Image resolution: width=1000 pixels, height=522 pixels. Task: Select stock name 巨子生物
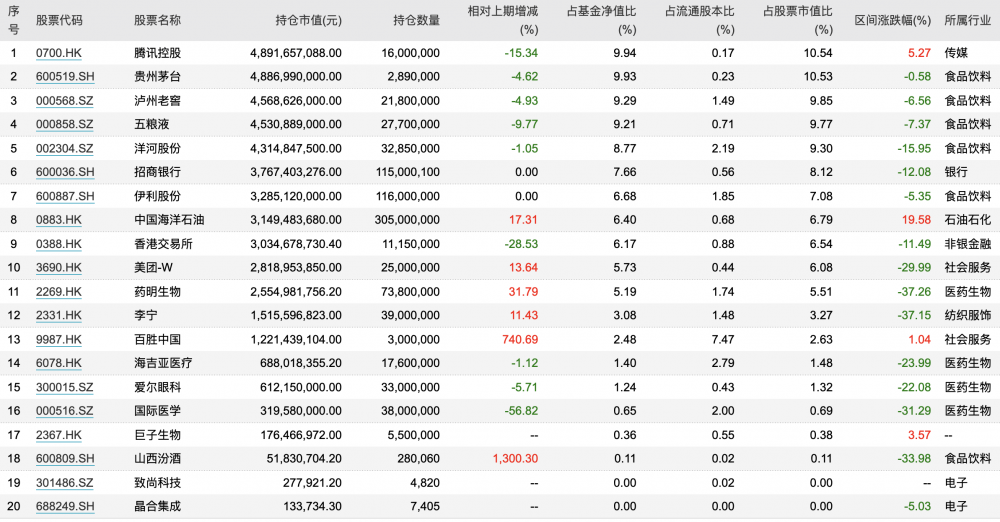158,436
